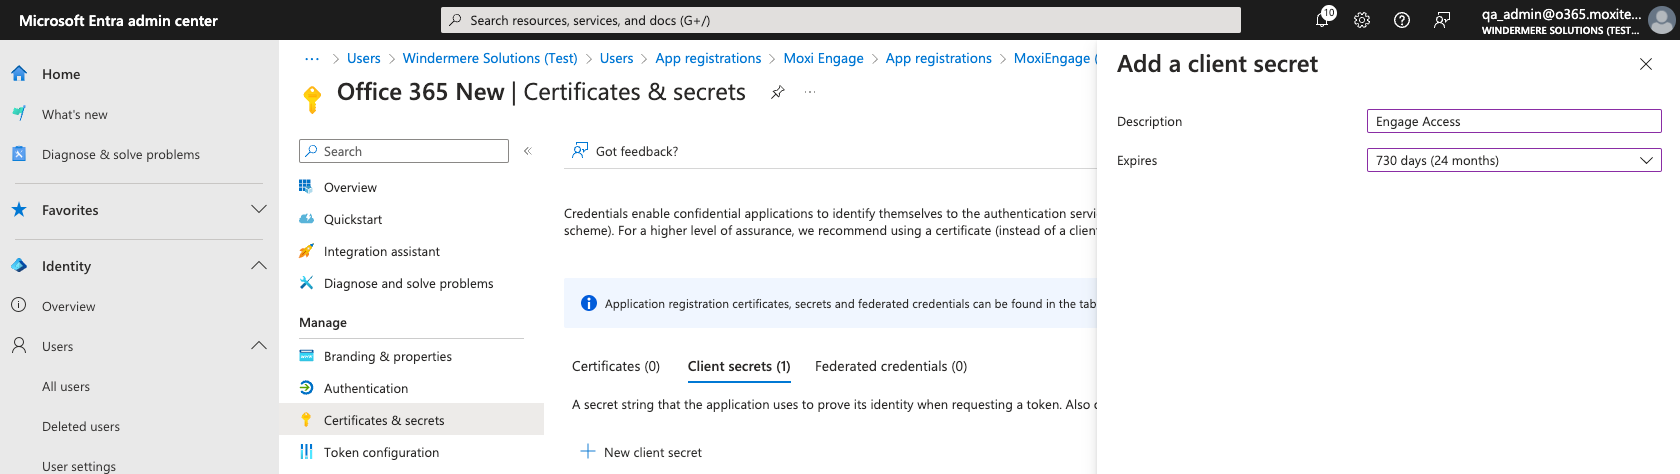Screen dimensions: 1680x474
Task: Collapse the app menu with double chevron
Action: pos(527,151)
